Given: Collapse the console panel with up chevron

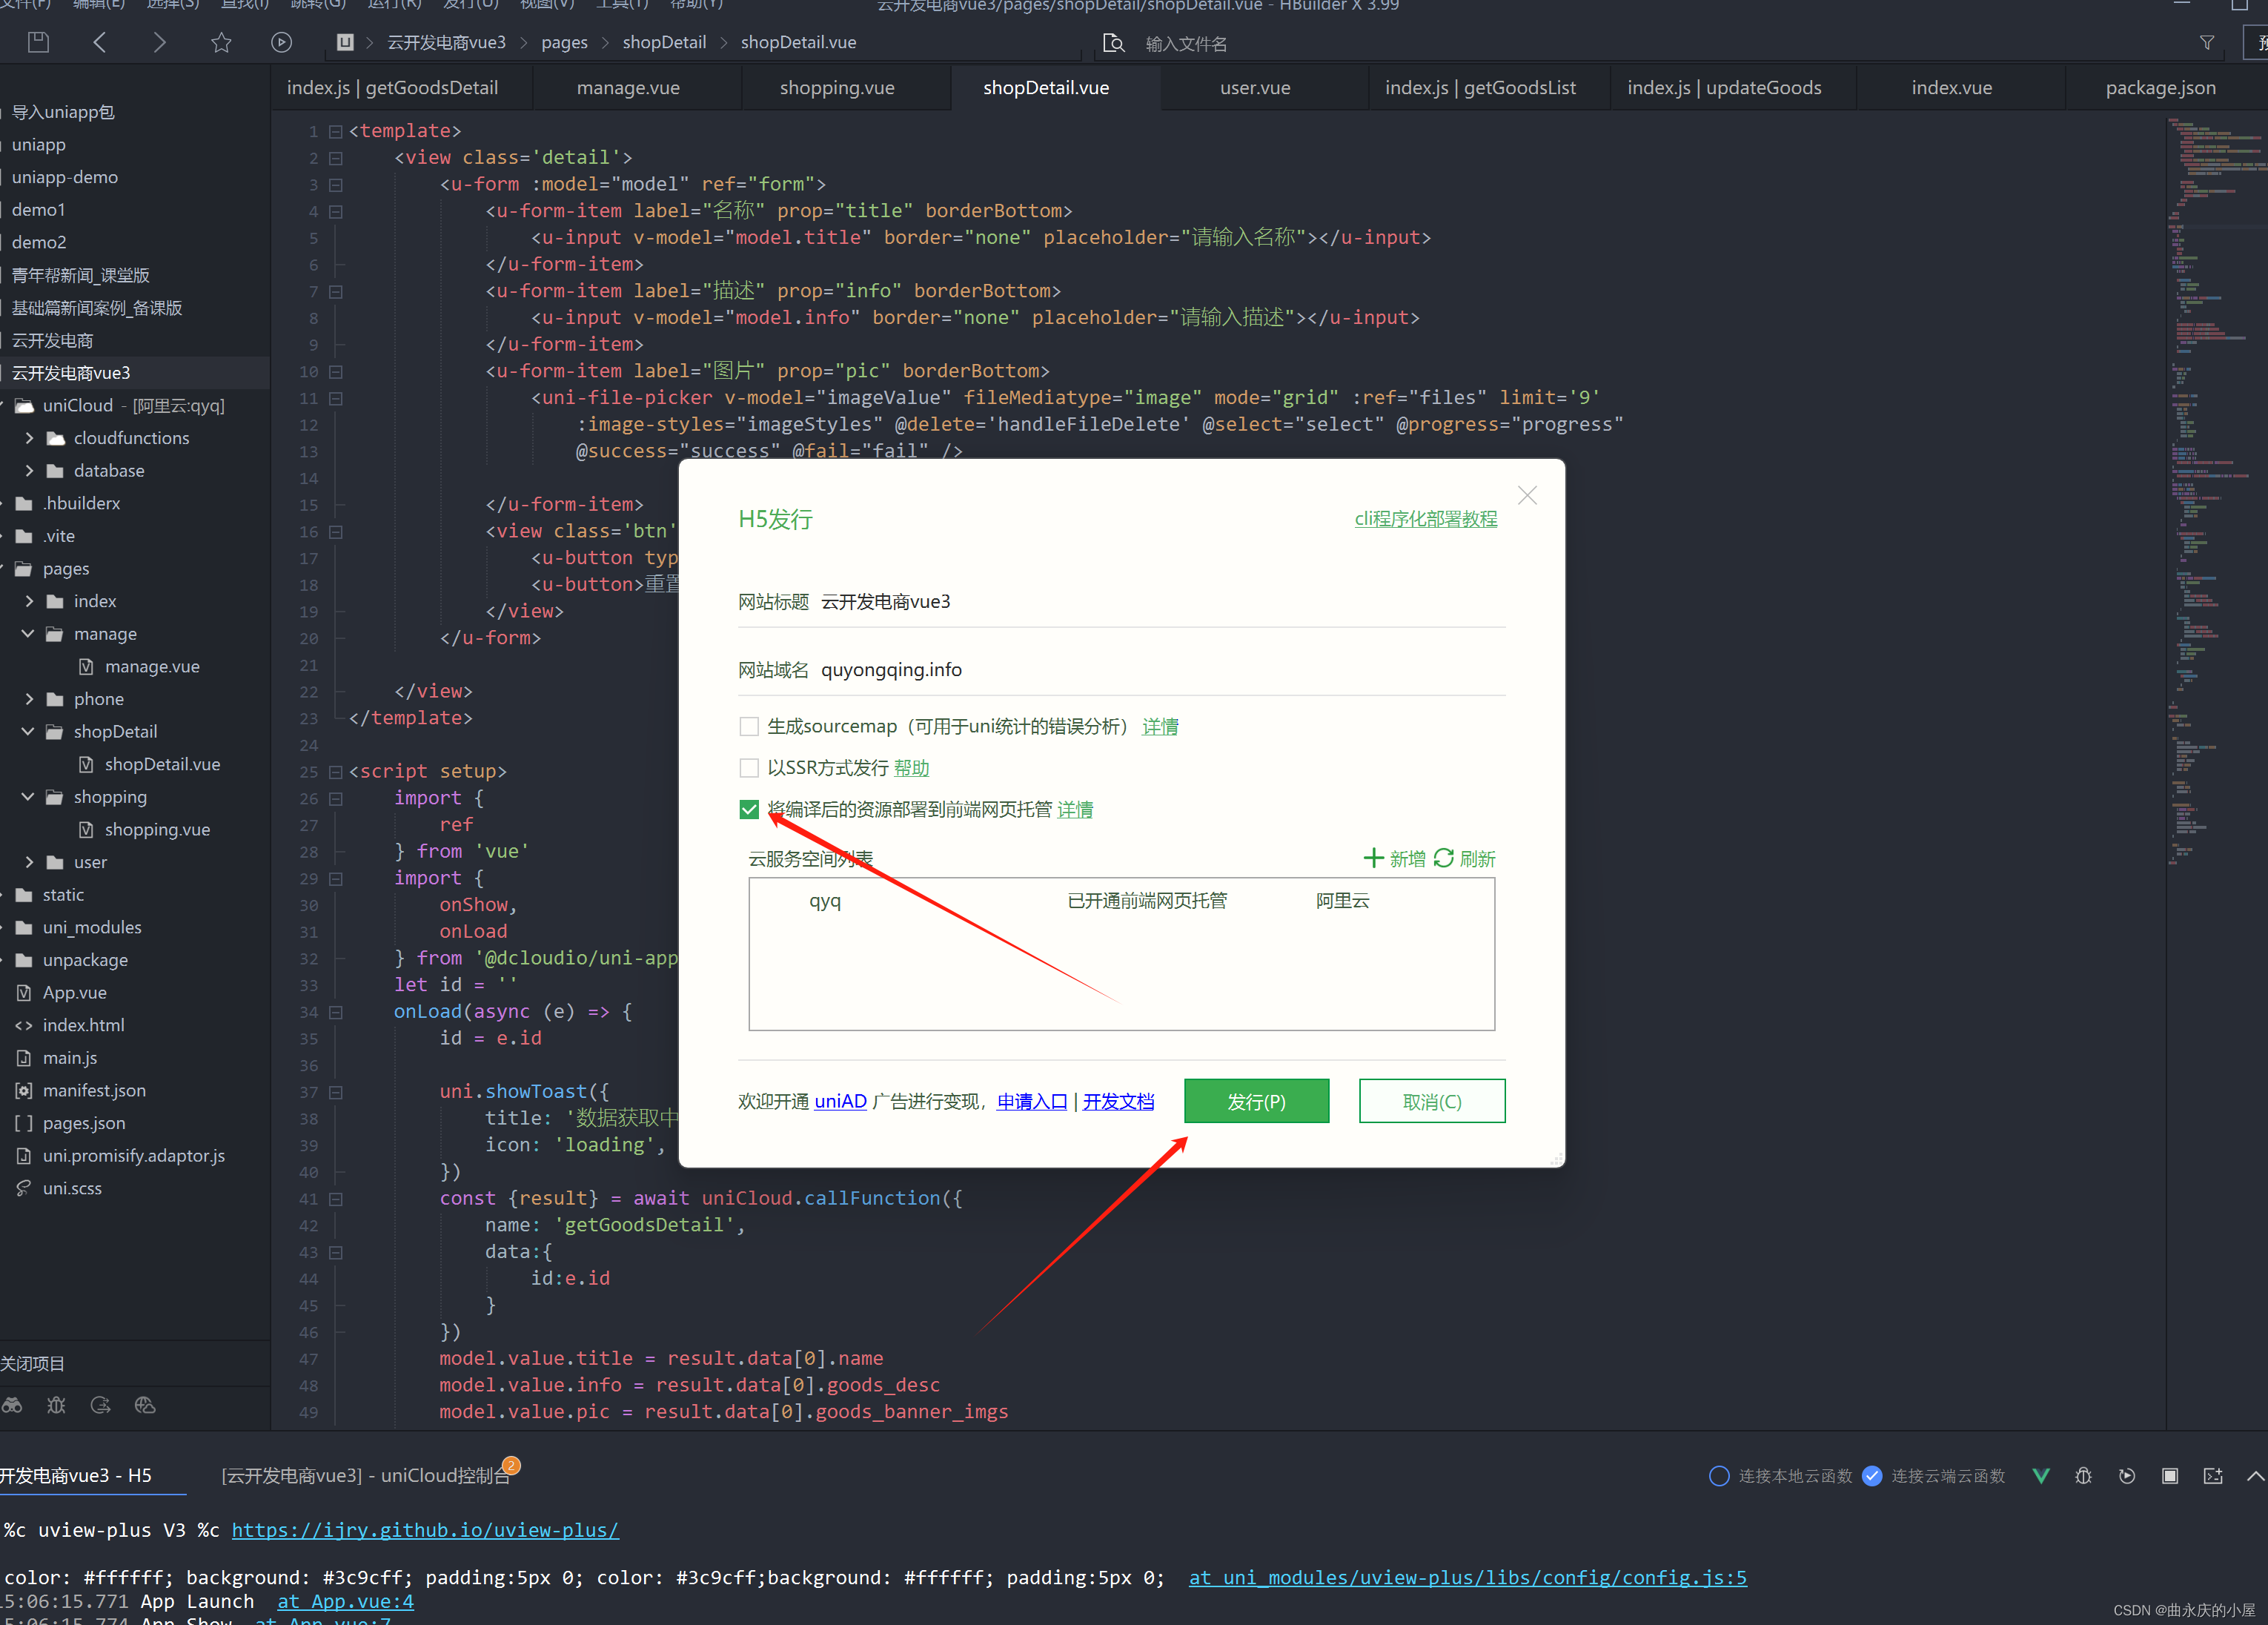Looking at the screenshot, I should 2255,1476.
